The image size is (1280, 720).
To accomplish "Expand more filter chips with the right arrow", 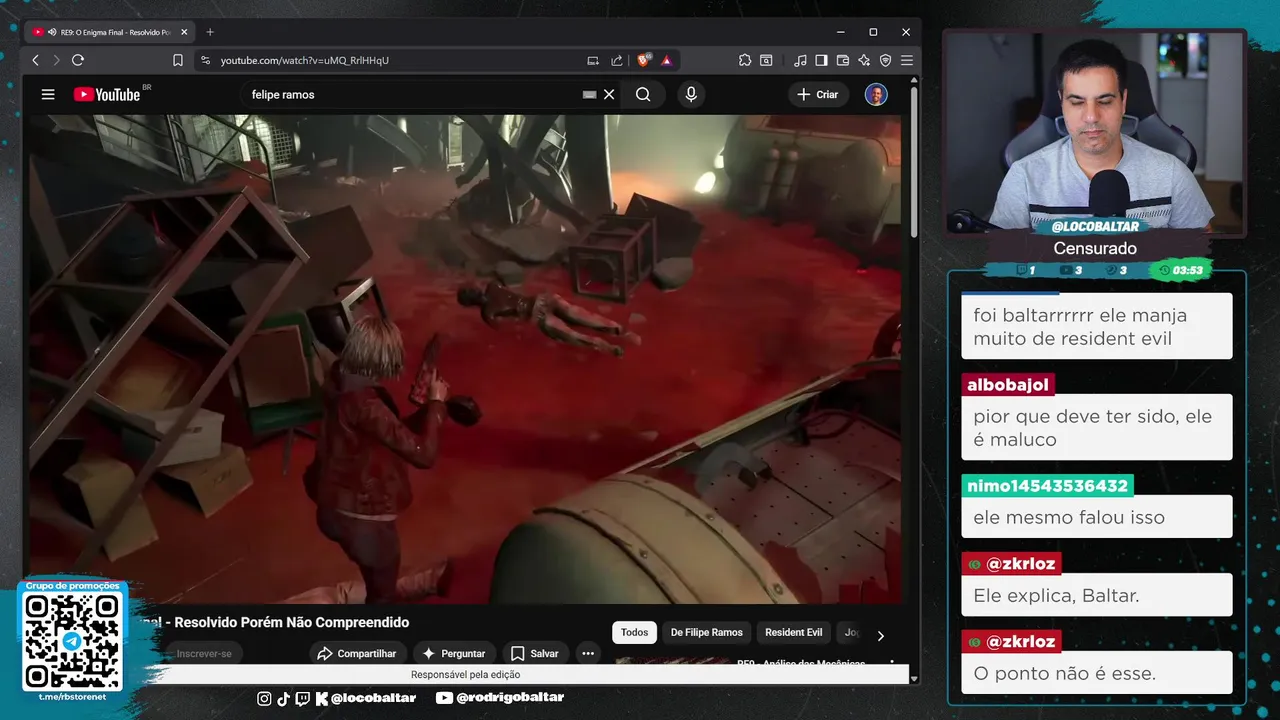I will (880, 635).
